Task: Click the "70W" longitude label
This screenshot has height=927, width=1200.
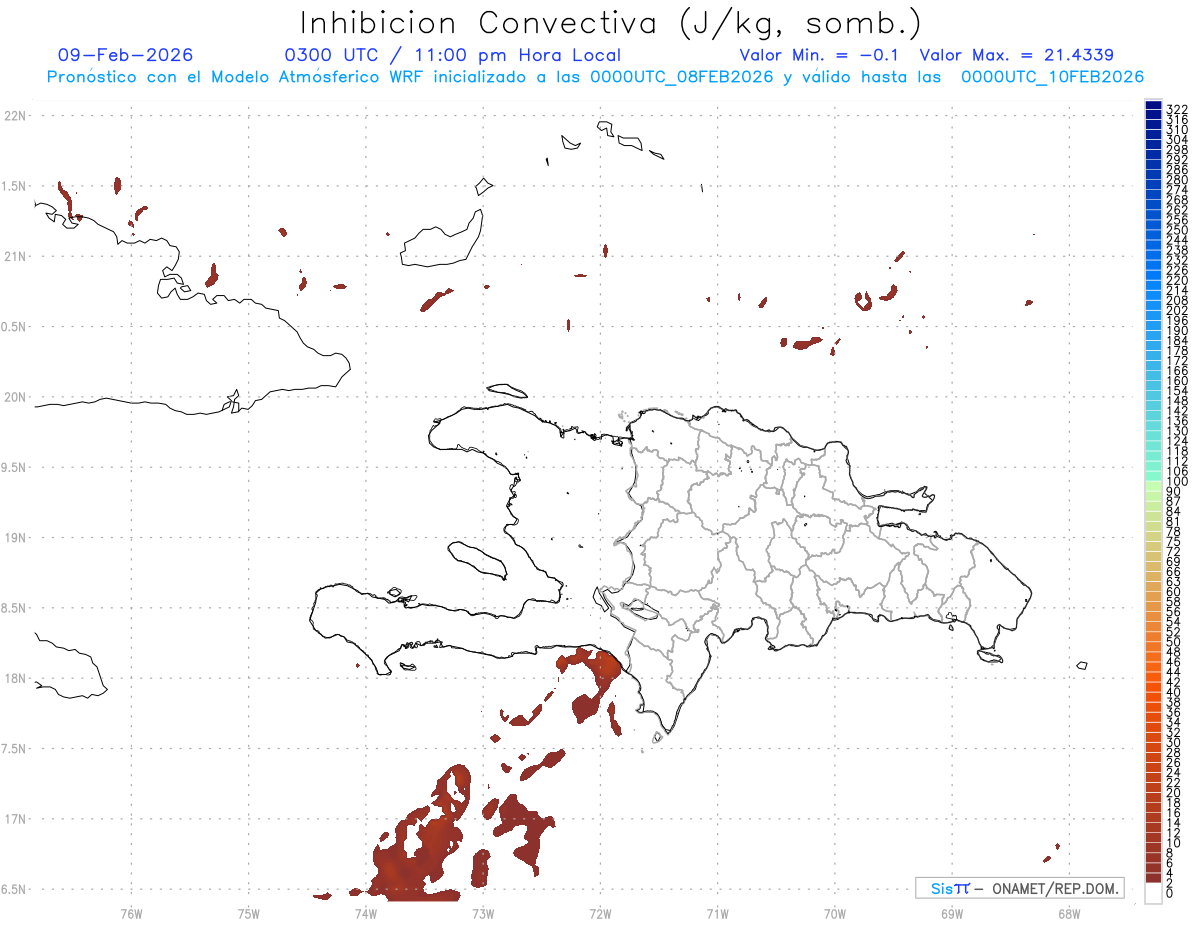Action: pyautogui.click(x=834, y=912)
